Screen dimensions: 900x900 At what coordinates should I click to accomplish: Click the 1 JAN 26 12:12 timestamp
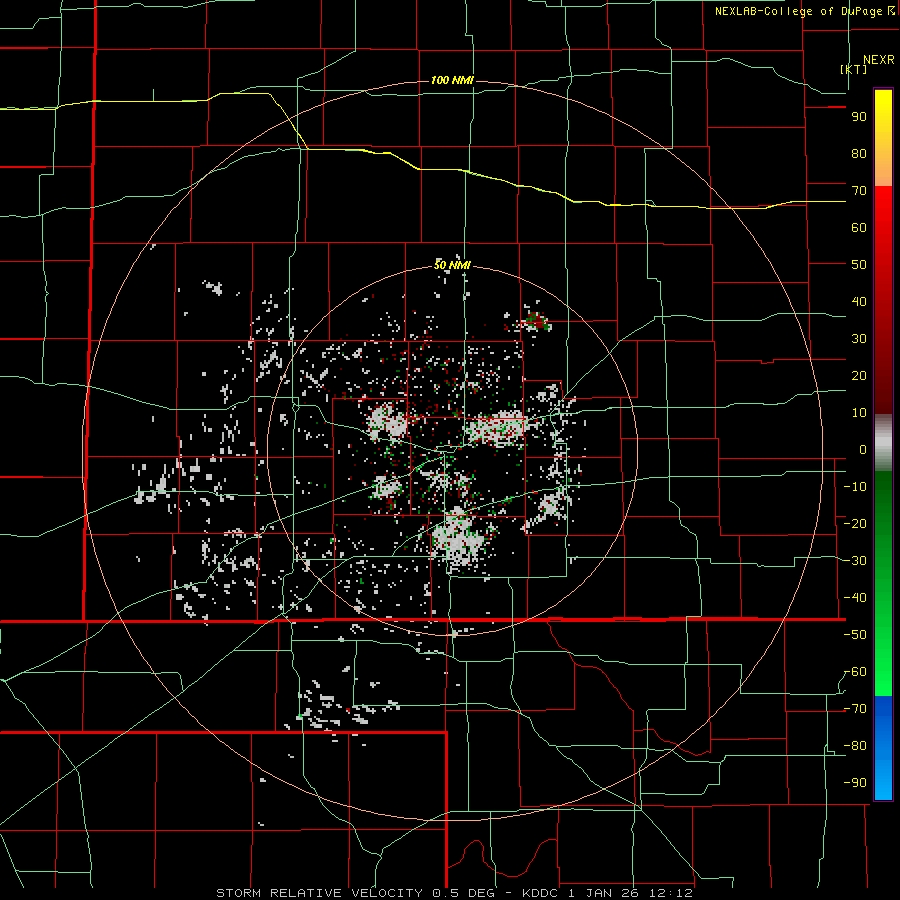pyautogui.click(x=632, y=893)
